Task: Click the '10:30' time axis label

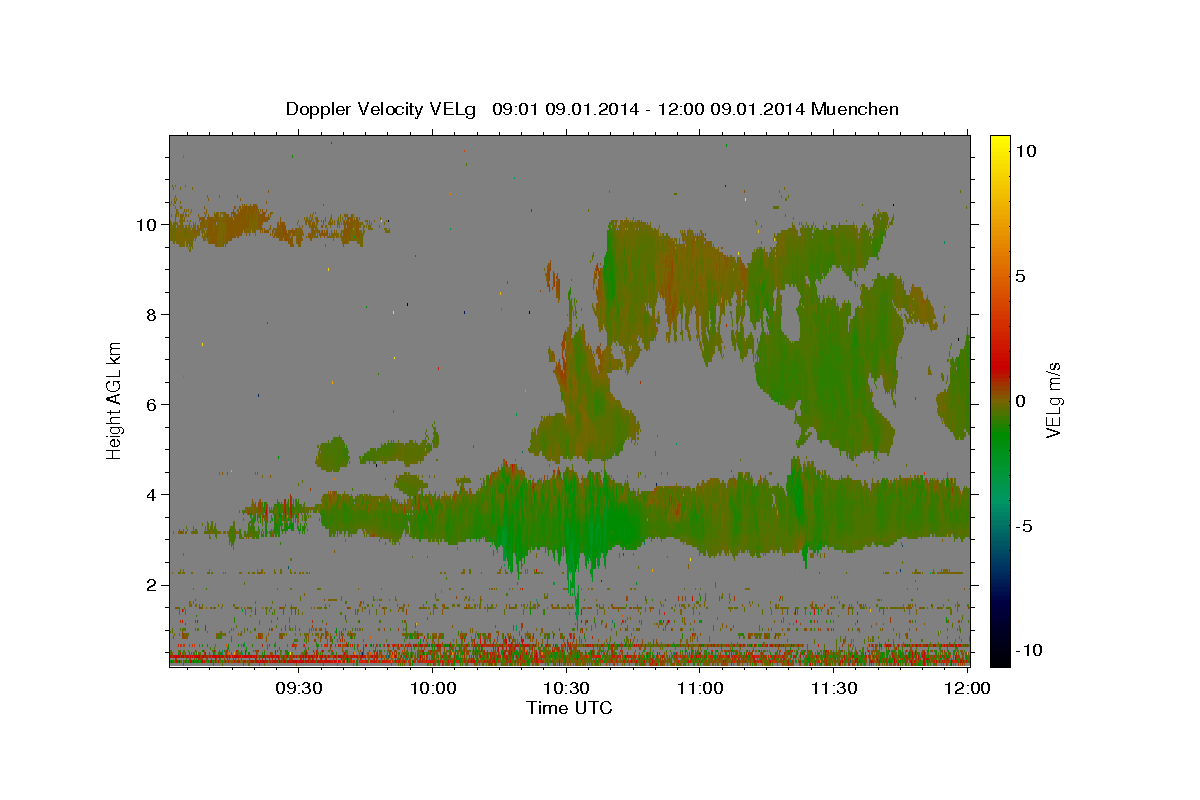Action: pyautogui.click(x=567, y=689)
